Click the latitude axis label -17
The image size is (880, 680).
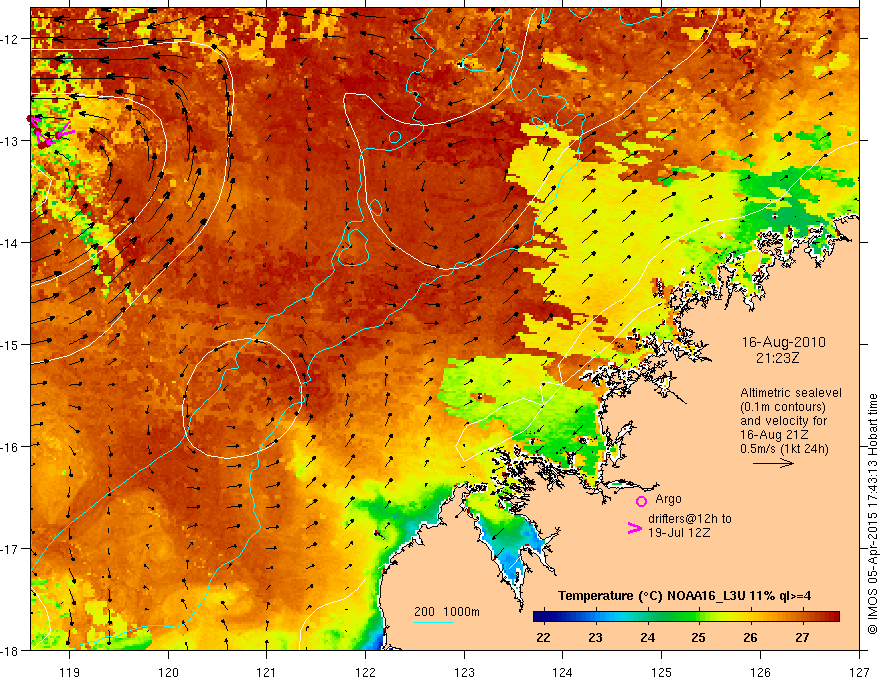click(x=11, y=549)
